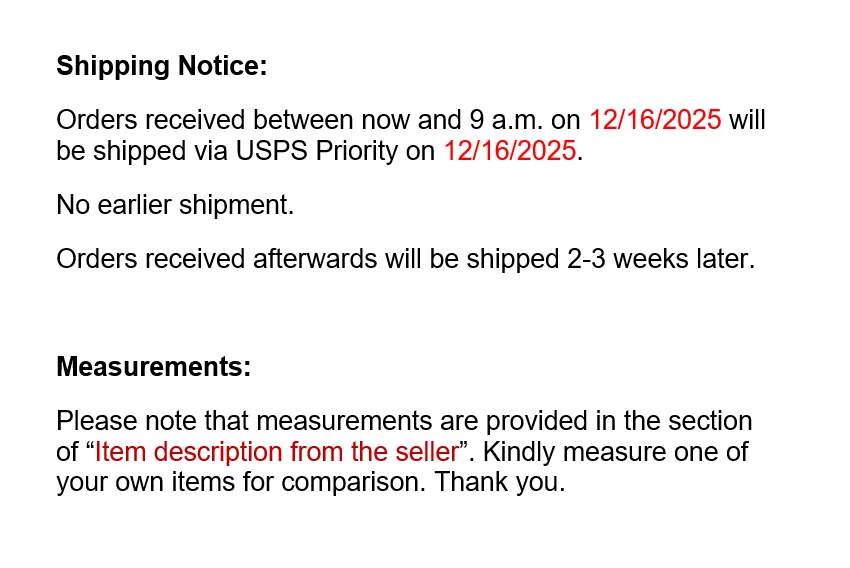Click the "9 a.m." time text
Screen dimensions: 850x568
tap(506, 121)
